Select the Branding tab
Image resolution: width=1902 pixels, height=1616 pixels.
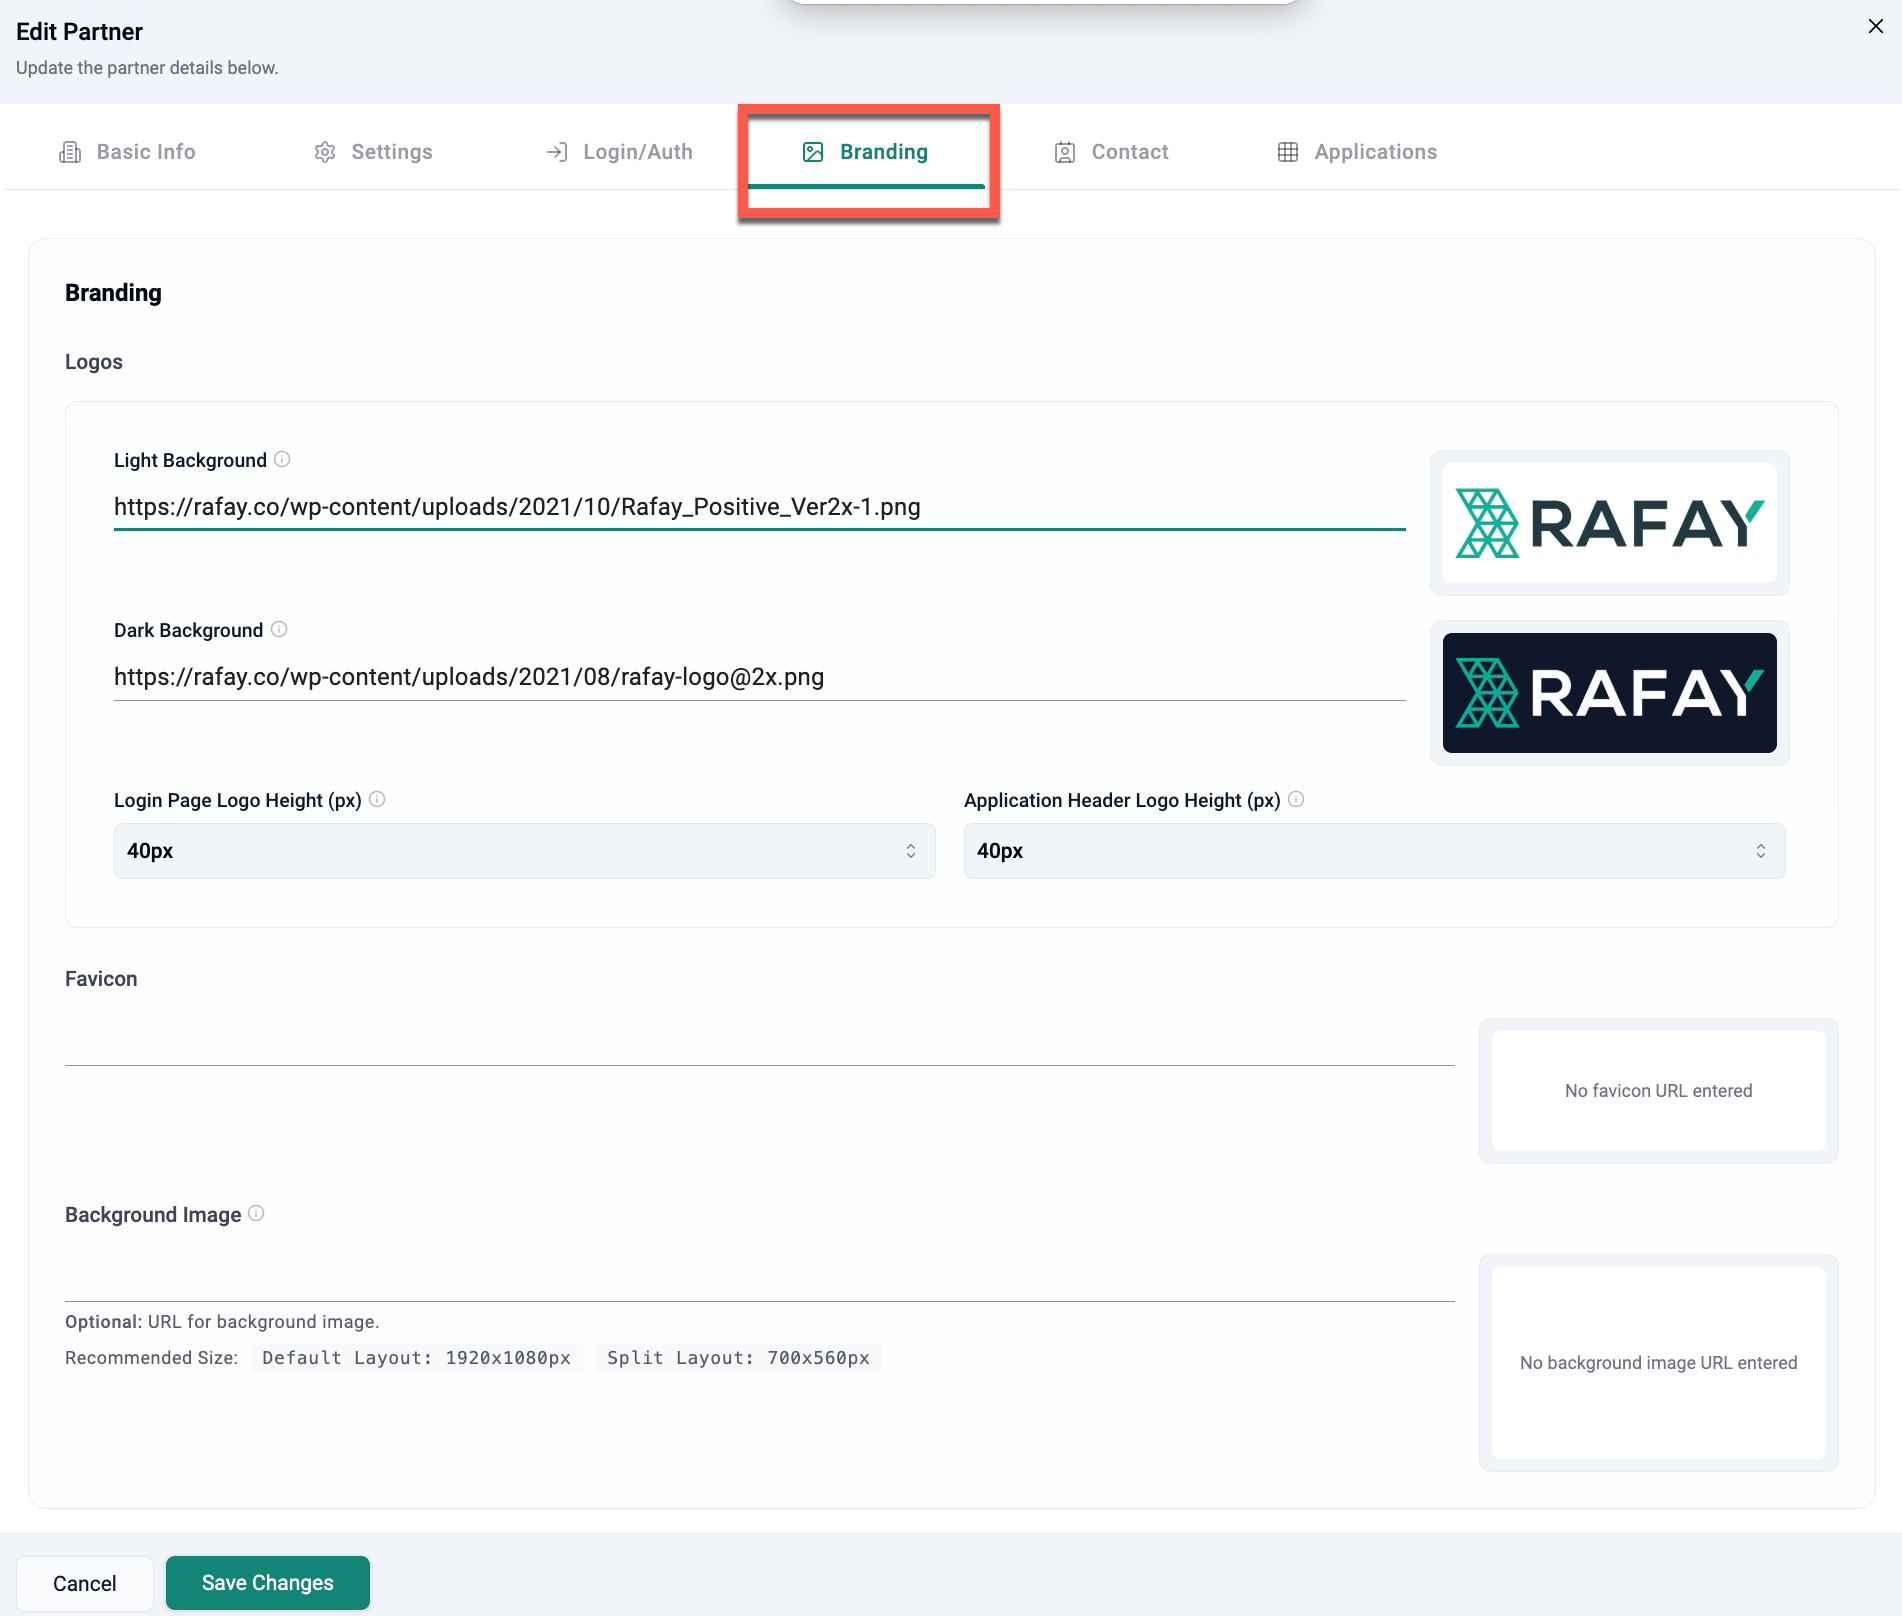point(866,152)
